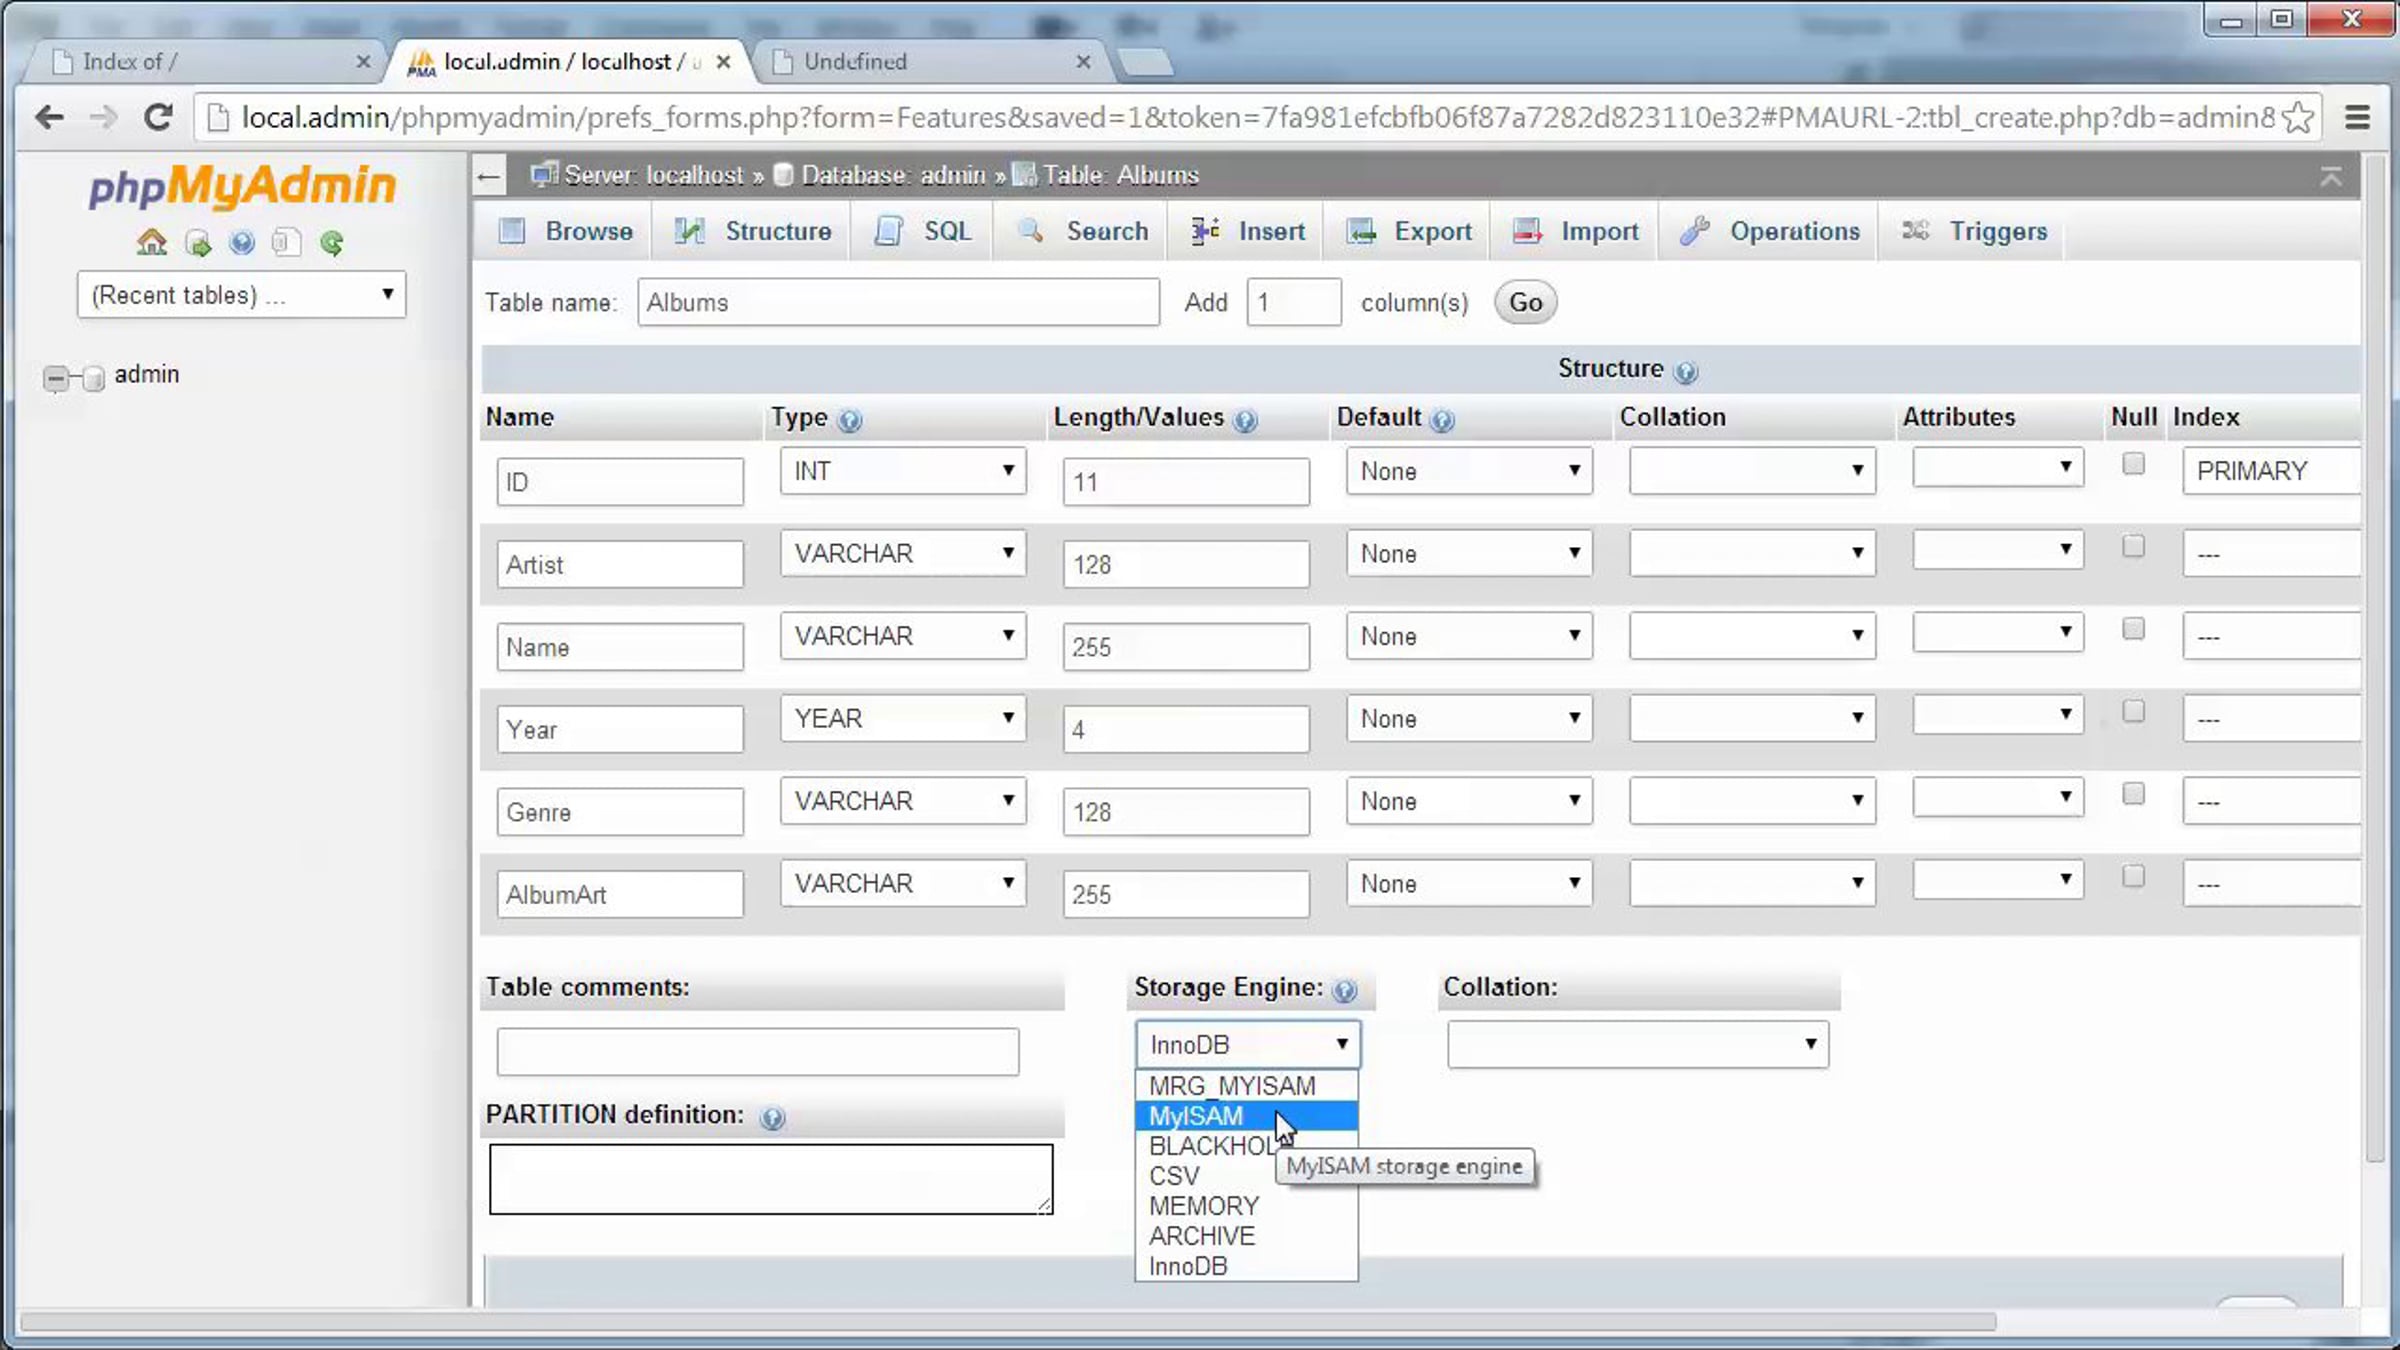Enable Null checkbox for Artist row
2400x1350 pixels.
[2133, 546]
